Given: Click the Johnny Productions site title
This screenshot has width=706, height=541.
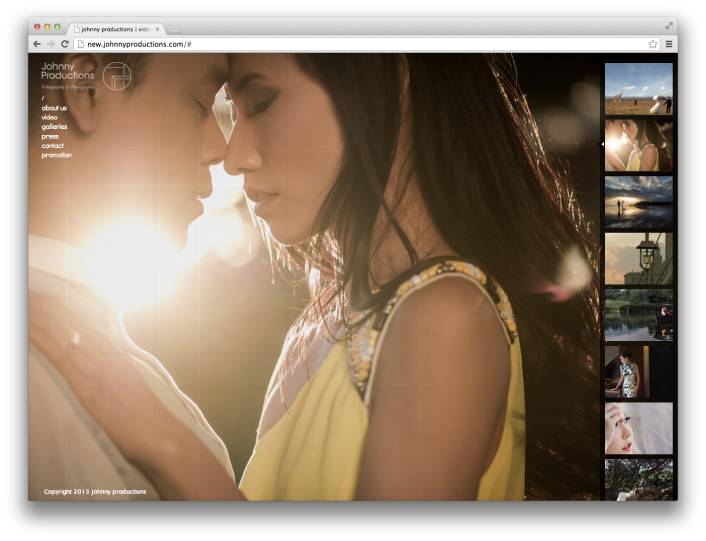Looking at the screenshot, I should pos(68,71).
